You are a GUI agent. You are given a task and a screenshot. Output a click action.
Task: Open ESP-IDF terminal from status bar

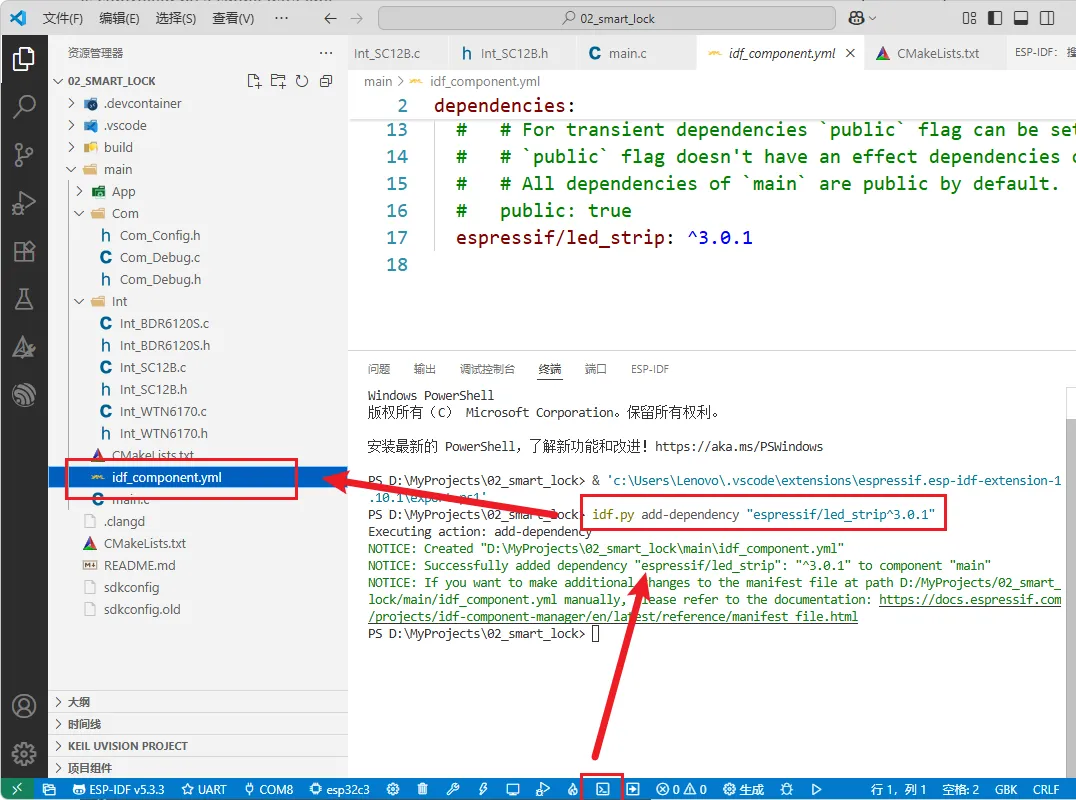click(x=603, y=789)
